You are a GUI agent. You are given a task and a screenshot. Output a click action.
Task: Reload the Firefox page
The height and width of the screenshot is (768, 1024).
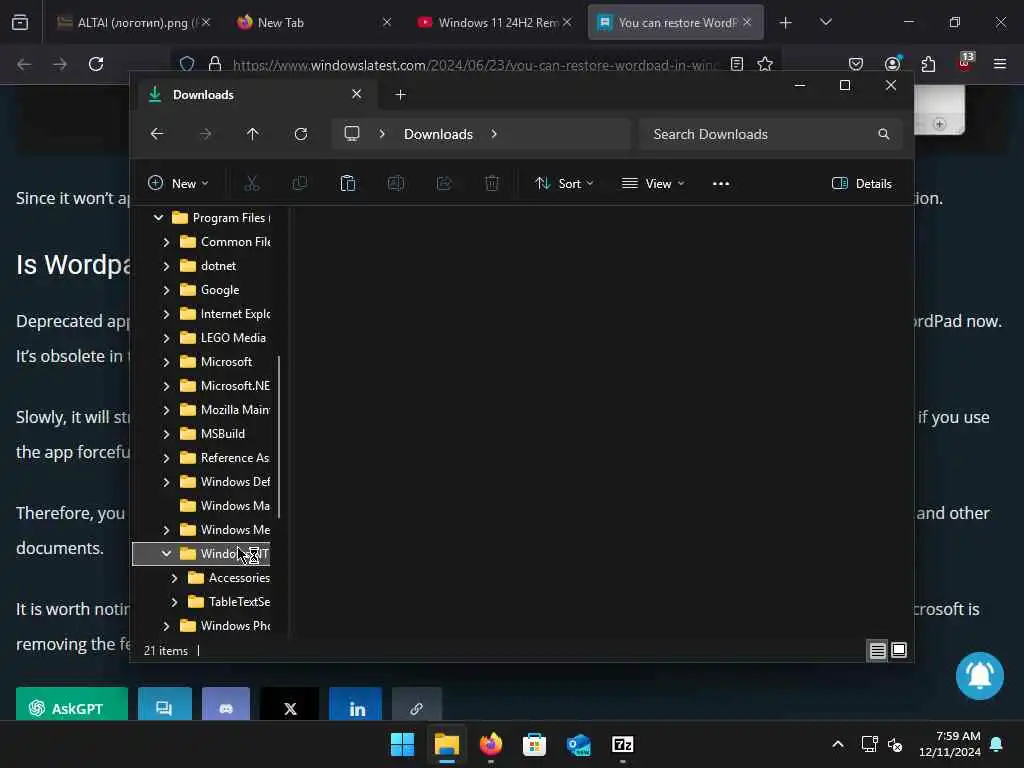[96, 64]
